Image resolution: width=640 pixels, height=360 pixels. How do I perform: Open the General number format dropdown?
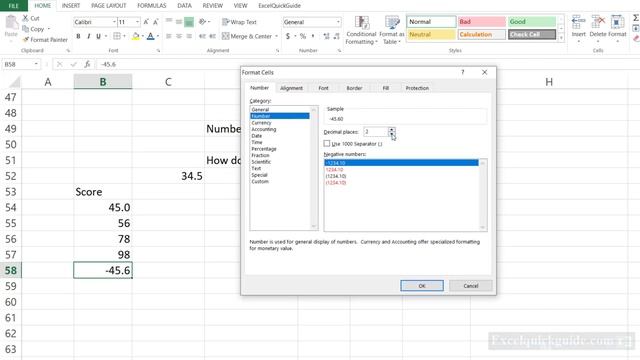coord(338,22)
